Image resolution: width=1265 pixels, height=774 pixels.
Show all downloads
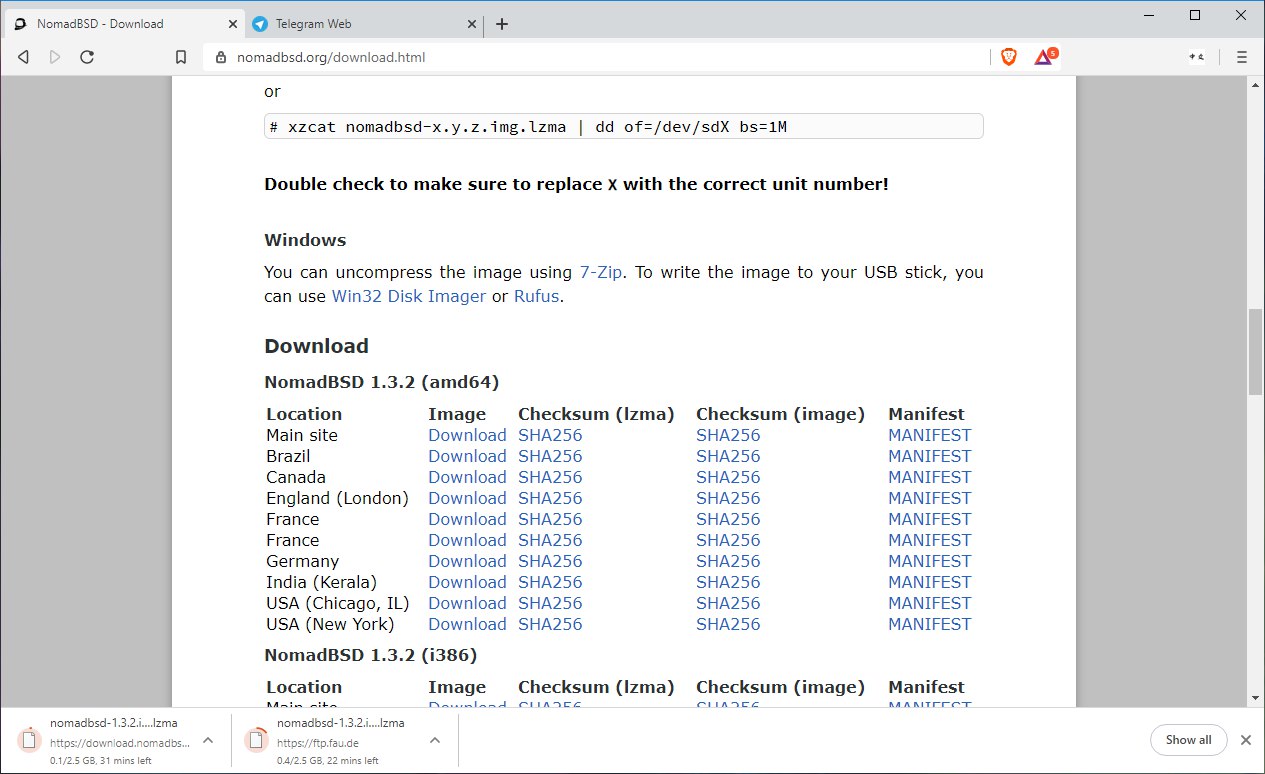pyautogui.click(x=1188, y=740)
